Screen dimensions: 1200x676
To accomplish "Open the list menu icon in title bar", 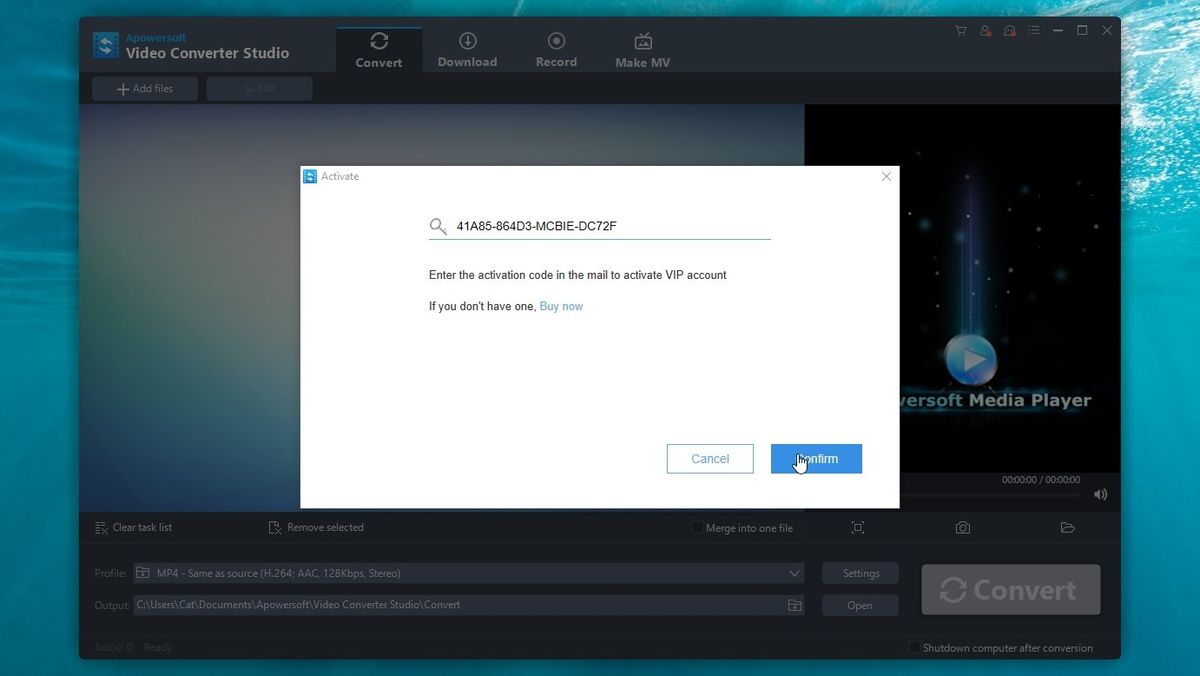I will point(1034,31).
